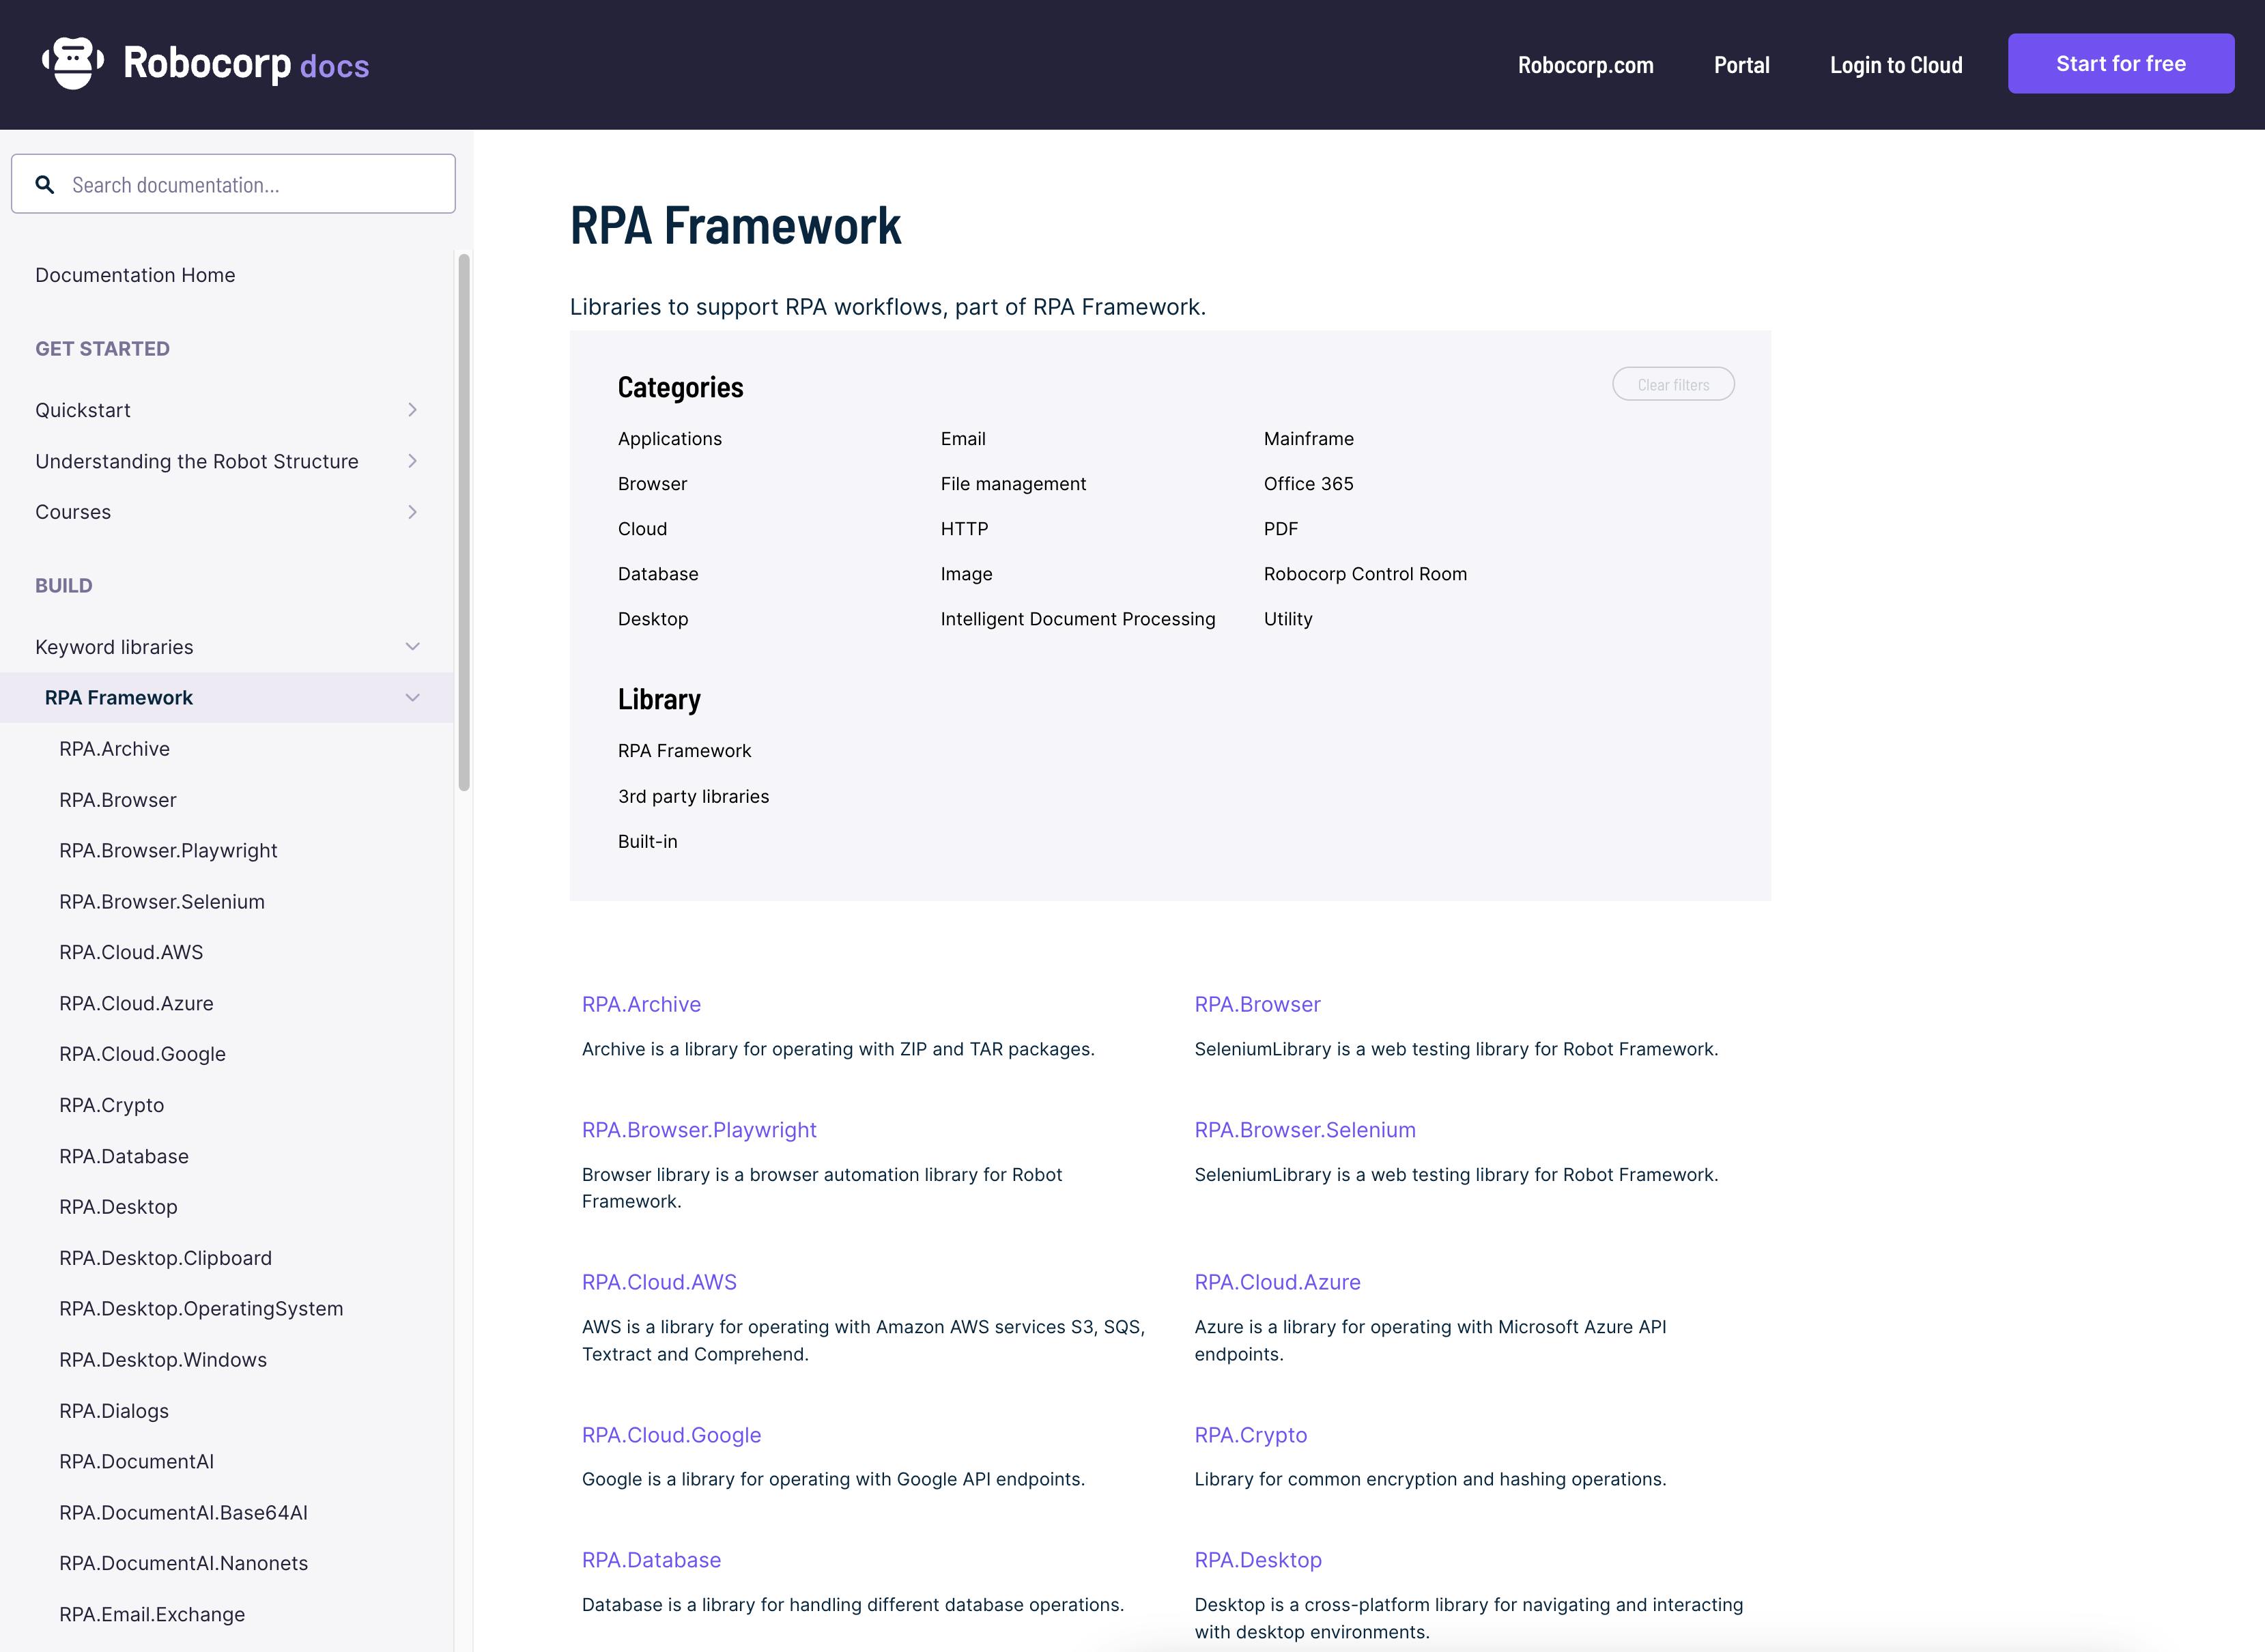Select RPA.Desktop.Windows in the sidebar
Image resolution: width=2265 pixels, height=1652 pixels.
163,1360
